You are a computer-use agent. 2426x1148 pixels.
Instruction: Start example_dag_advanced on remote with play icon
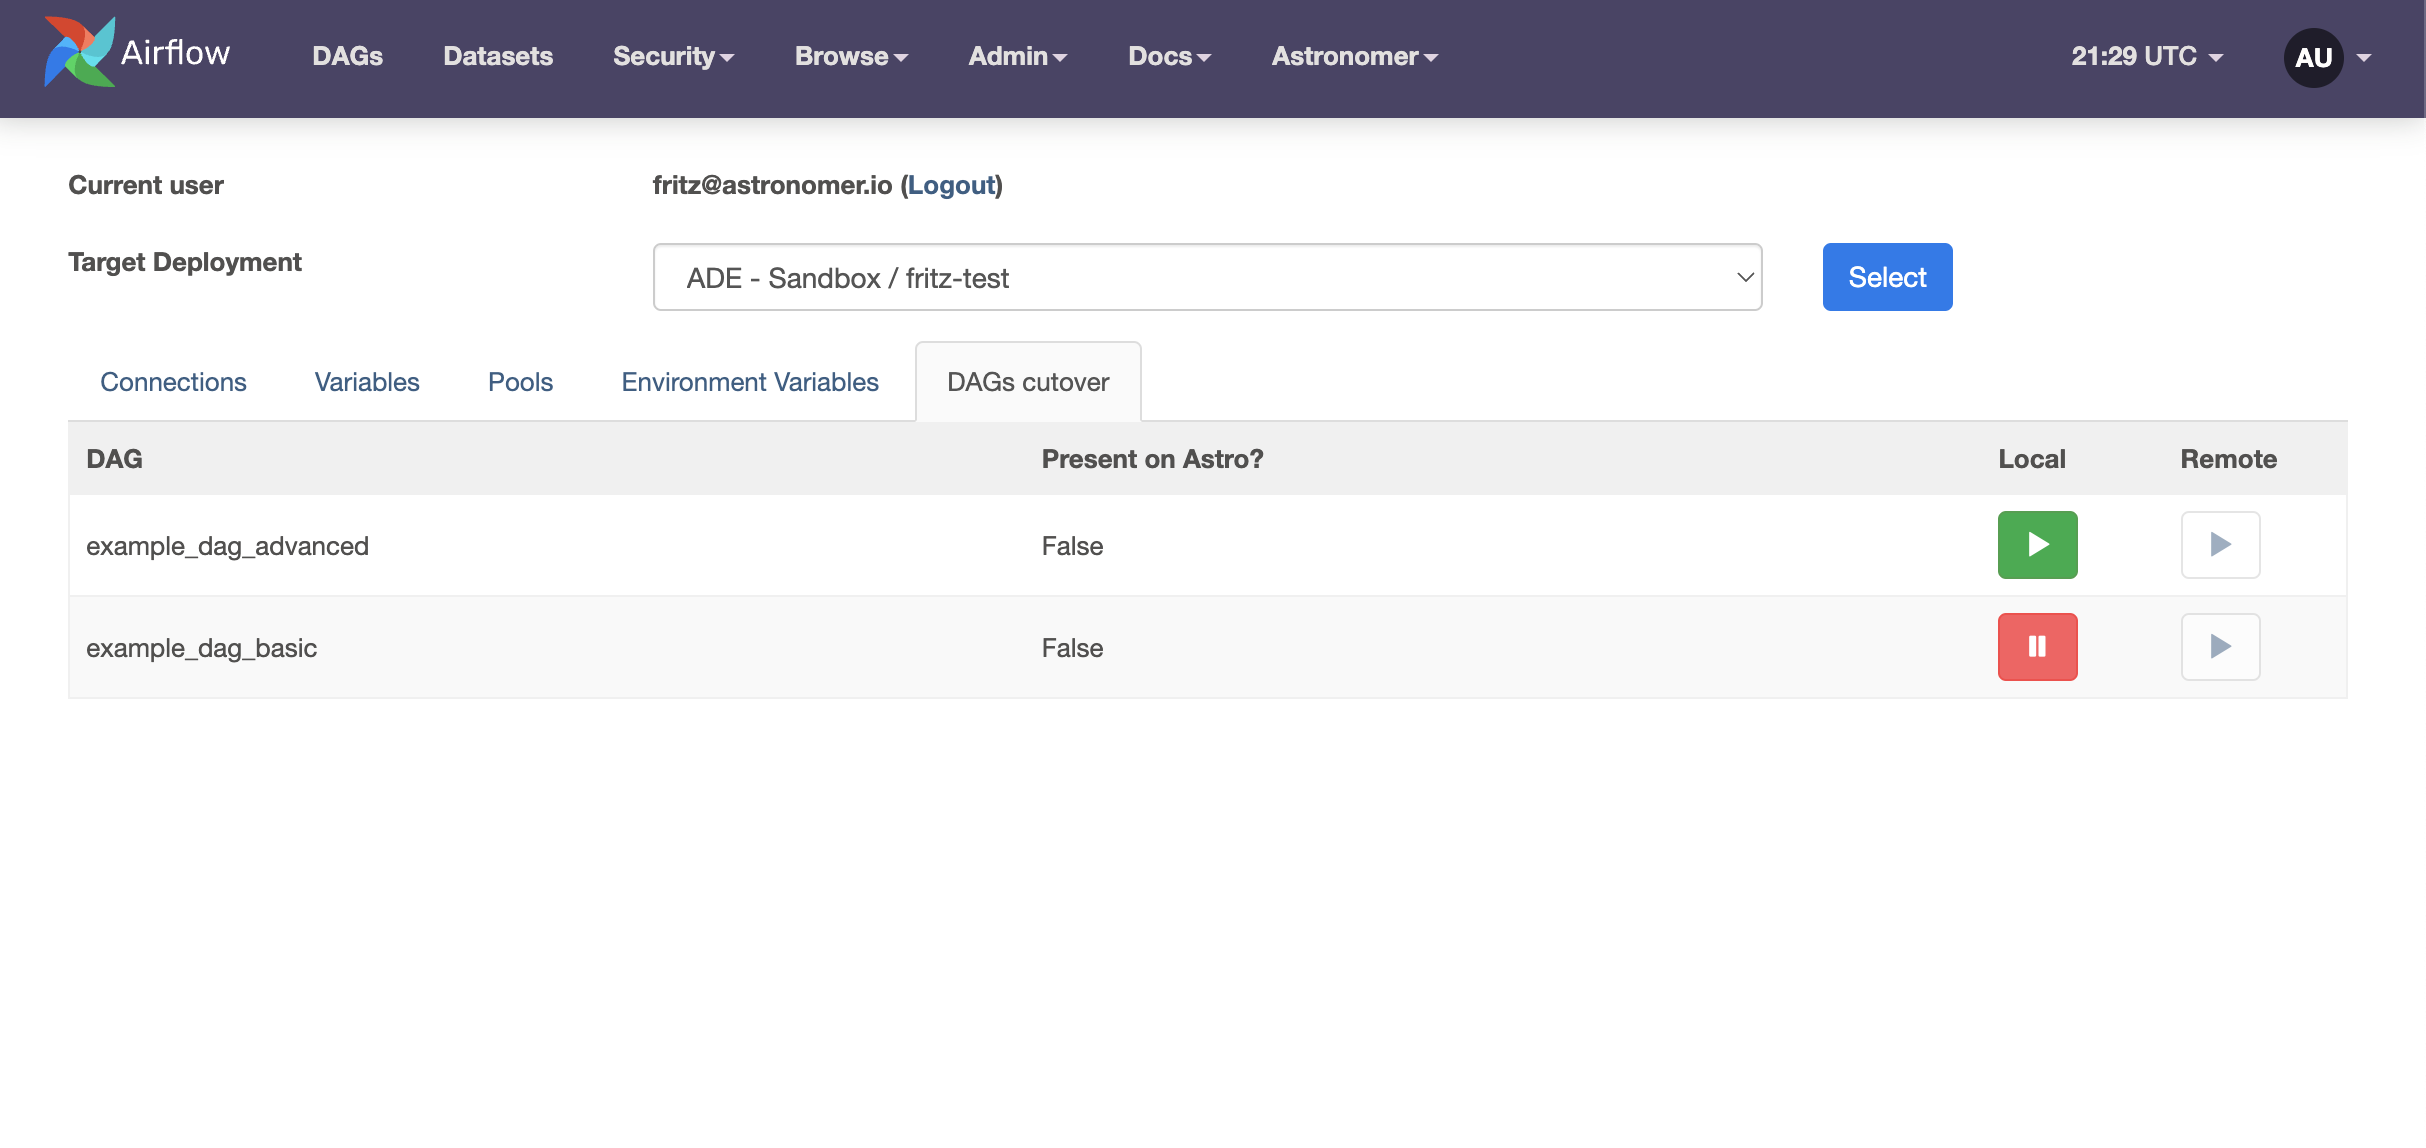pos(2220,545)
